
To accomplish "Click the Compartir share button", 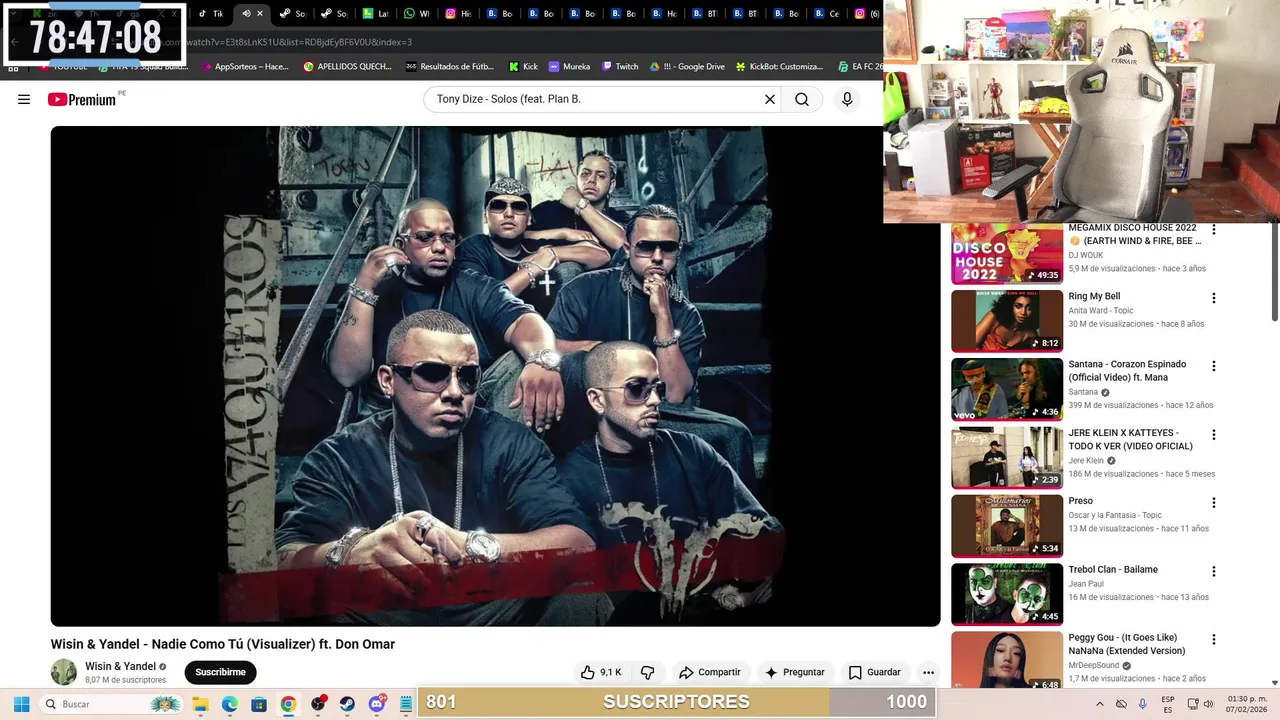I will (x=709, y=672).
